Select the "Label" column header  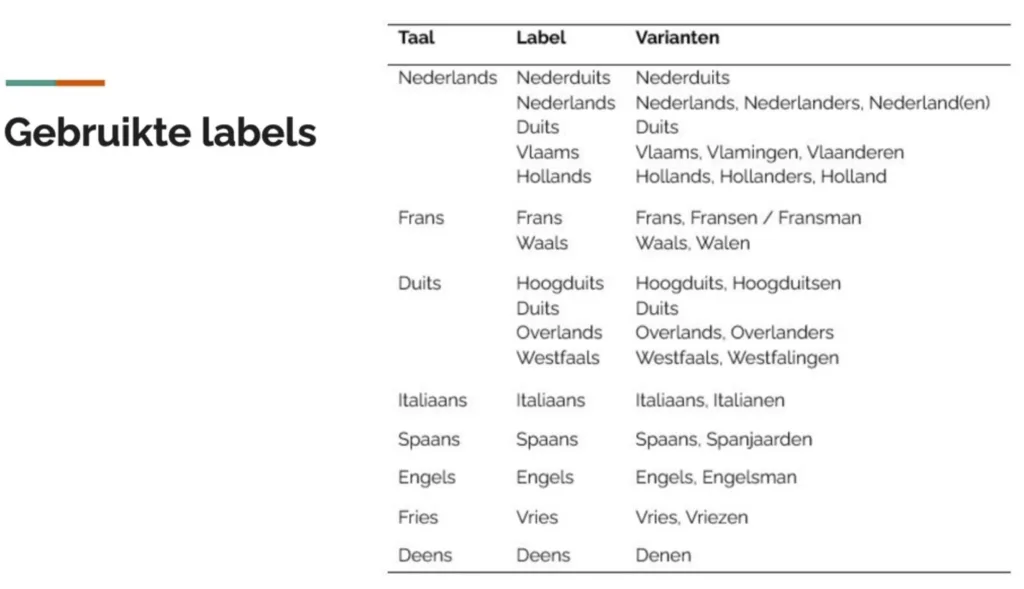point(541,38)
